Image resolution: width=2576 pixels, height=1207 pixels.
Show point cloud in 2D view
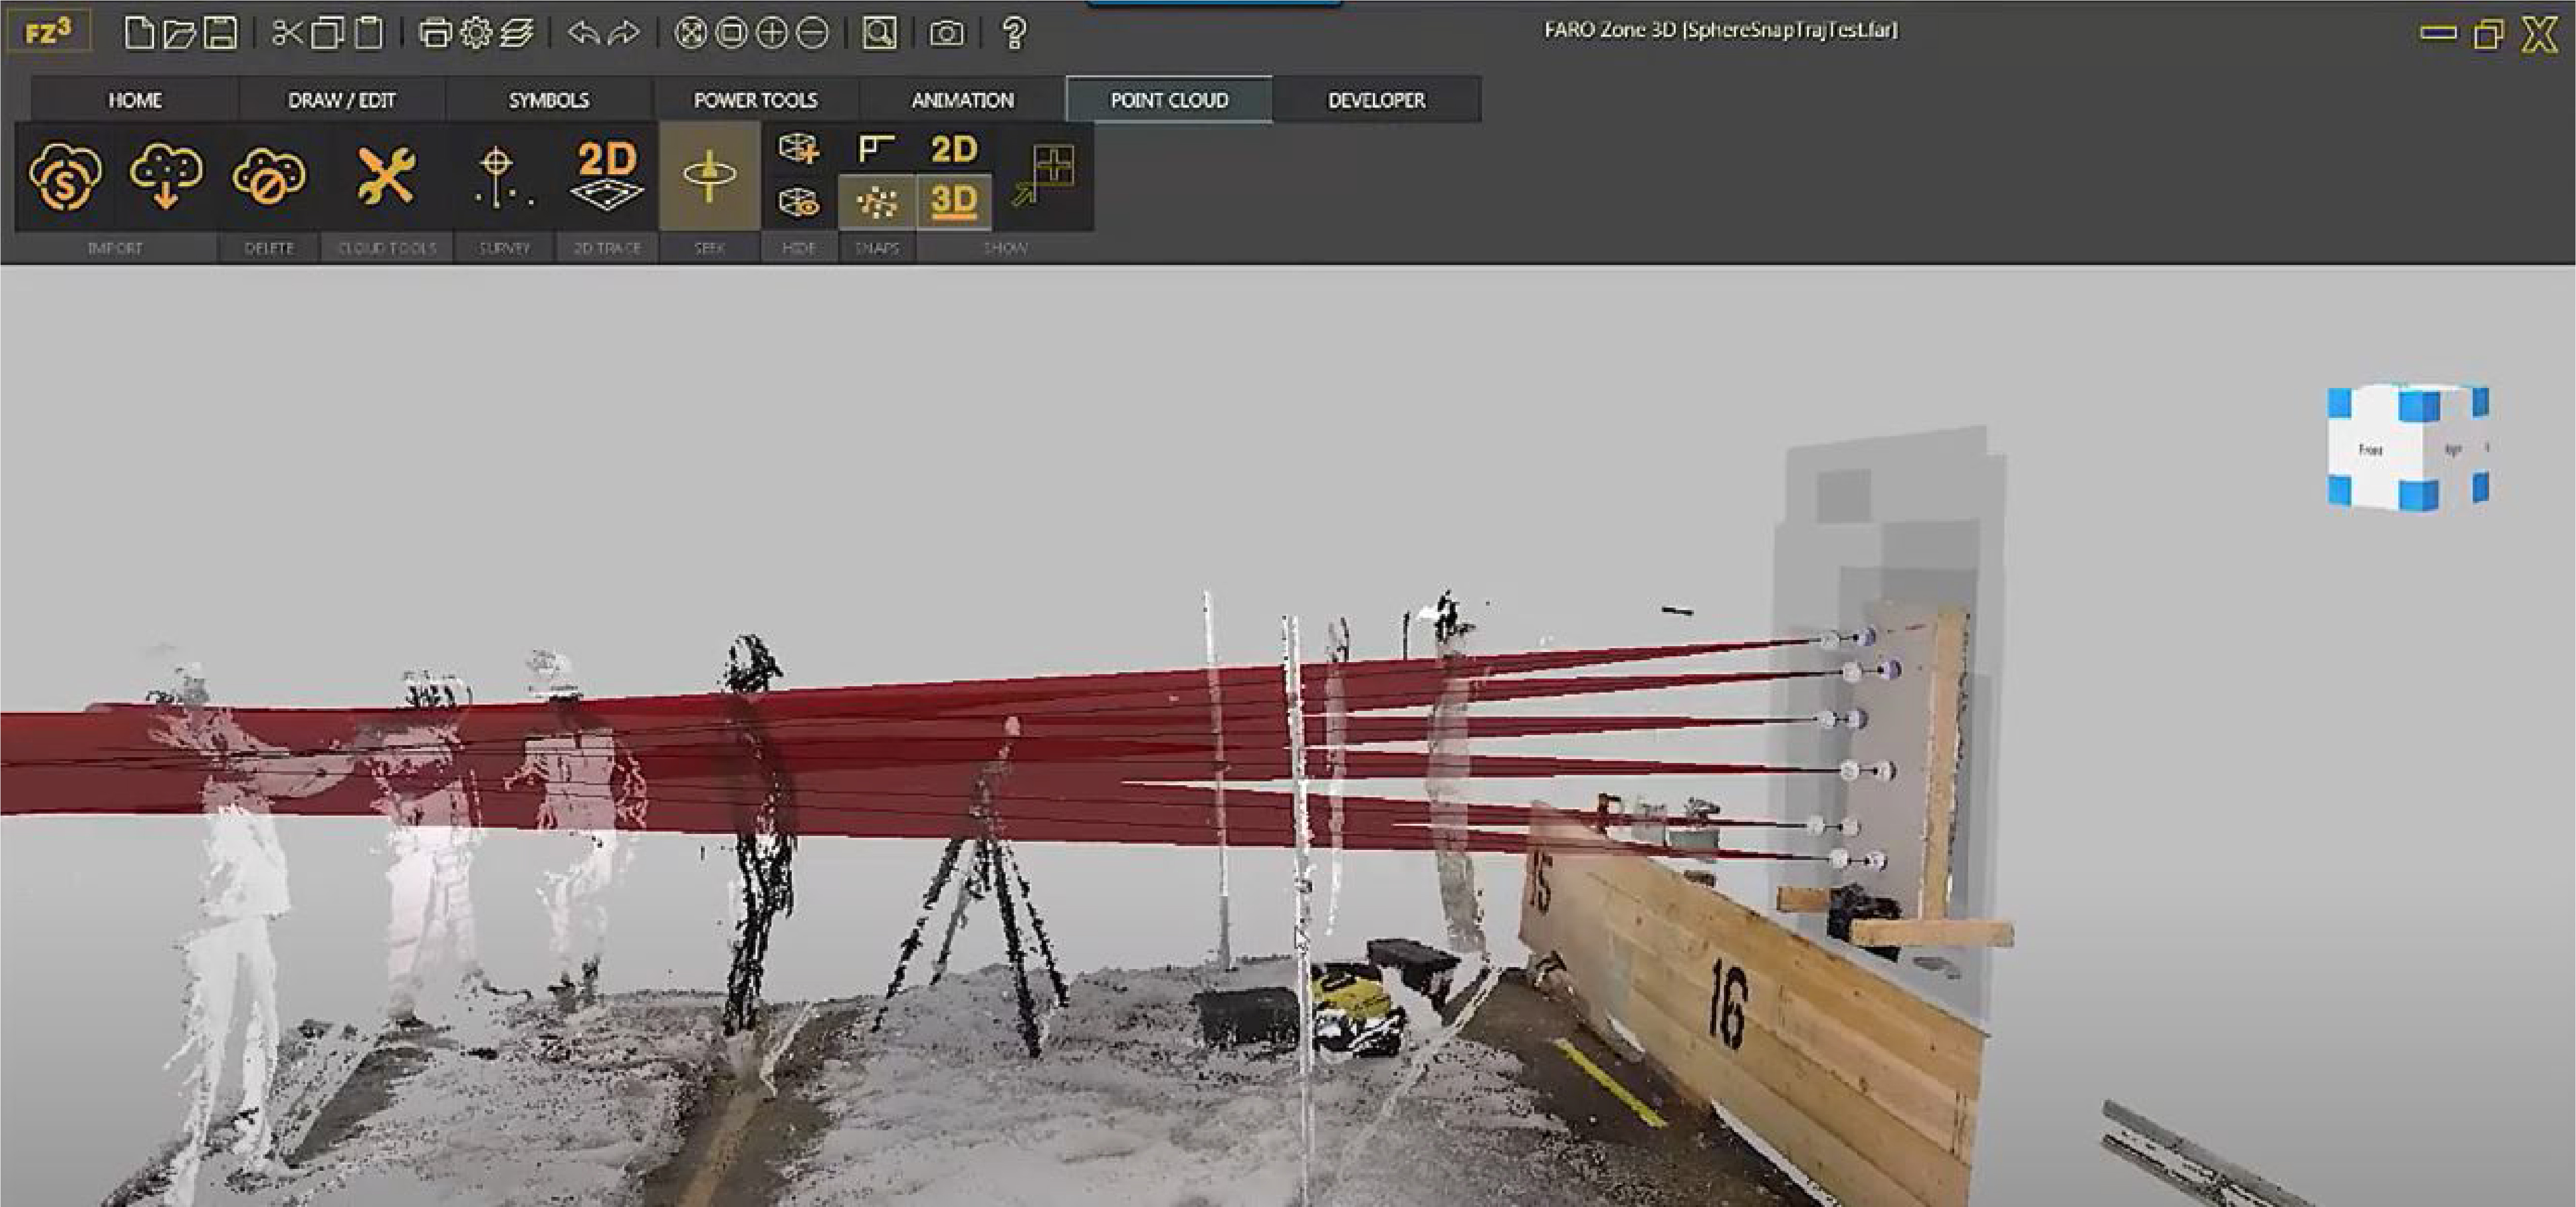pos(954,150)
